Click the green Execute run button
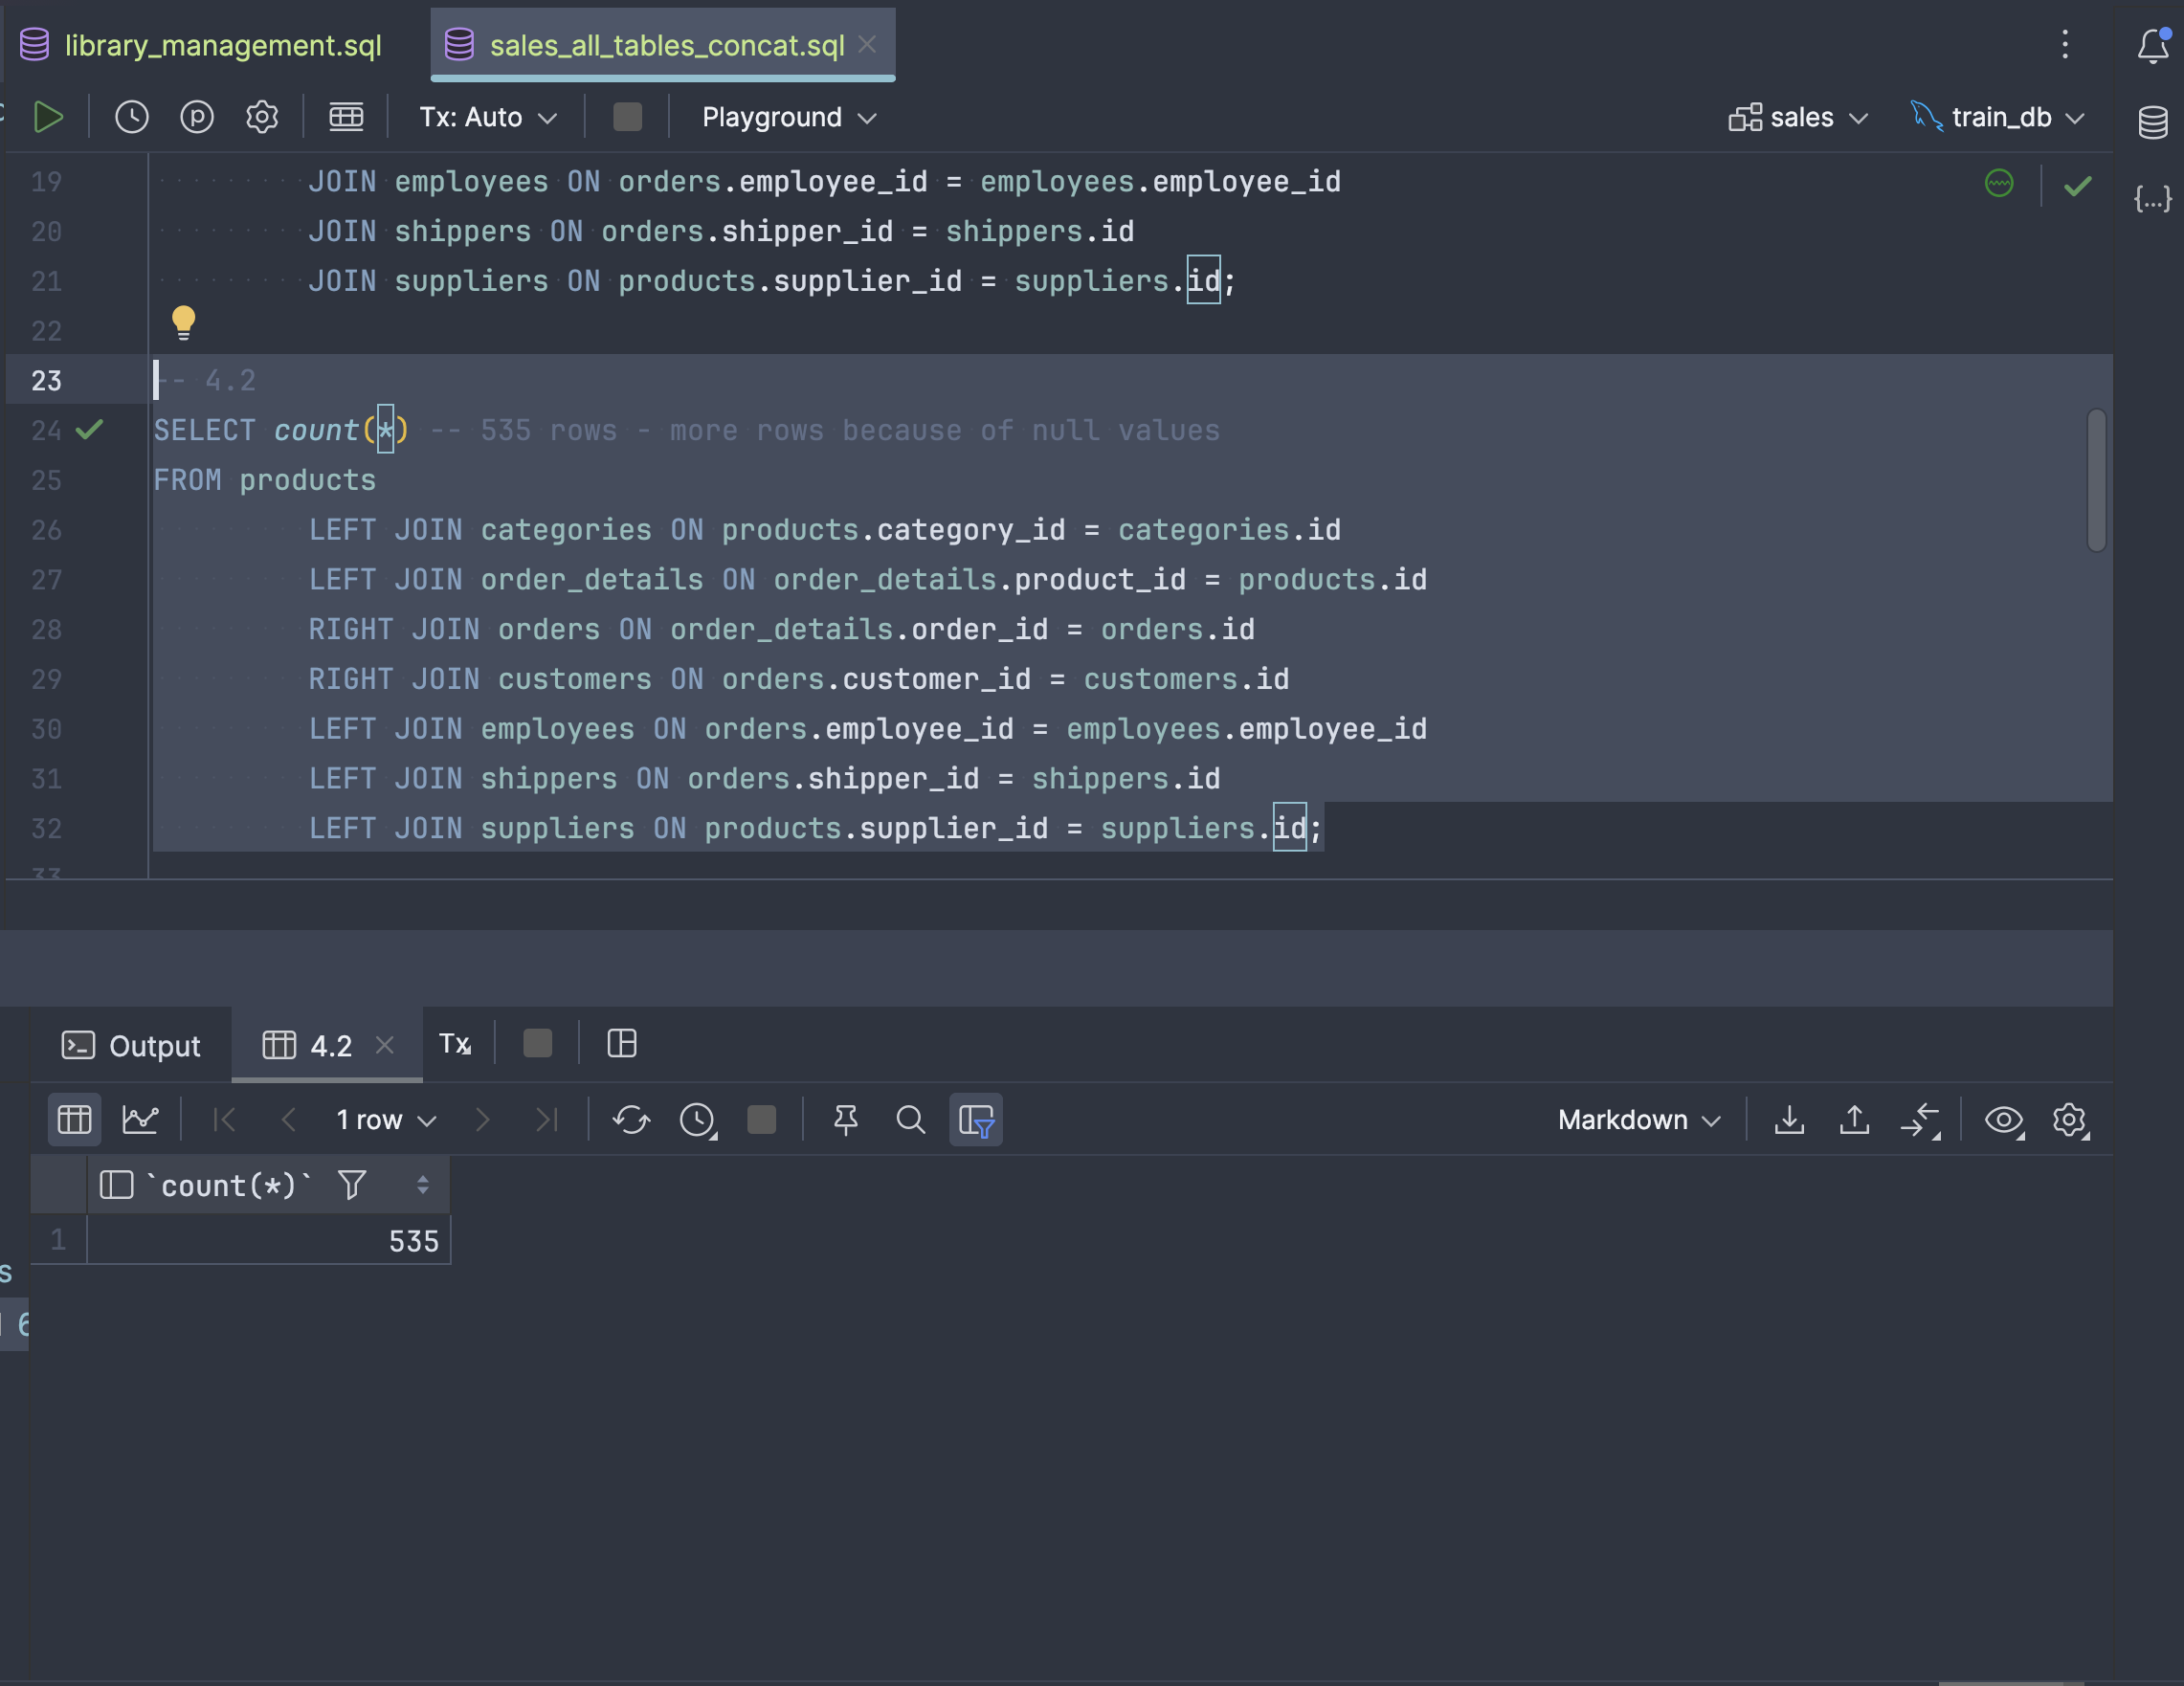Viewport: 2184px width, 1686px height. click(47, 117)
